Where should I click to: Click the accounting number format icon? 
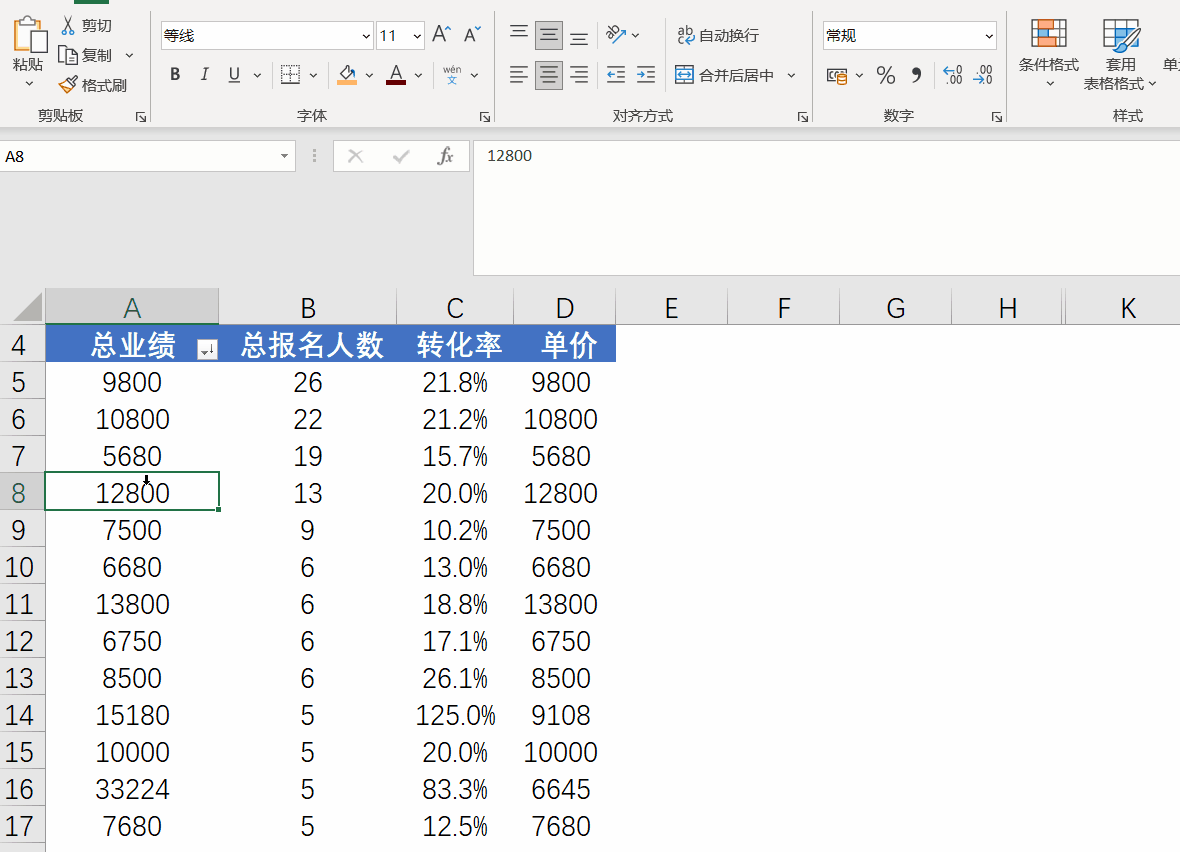[837, 75]
